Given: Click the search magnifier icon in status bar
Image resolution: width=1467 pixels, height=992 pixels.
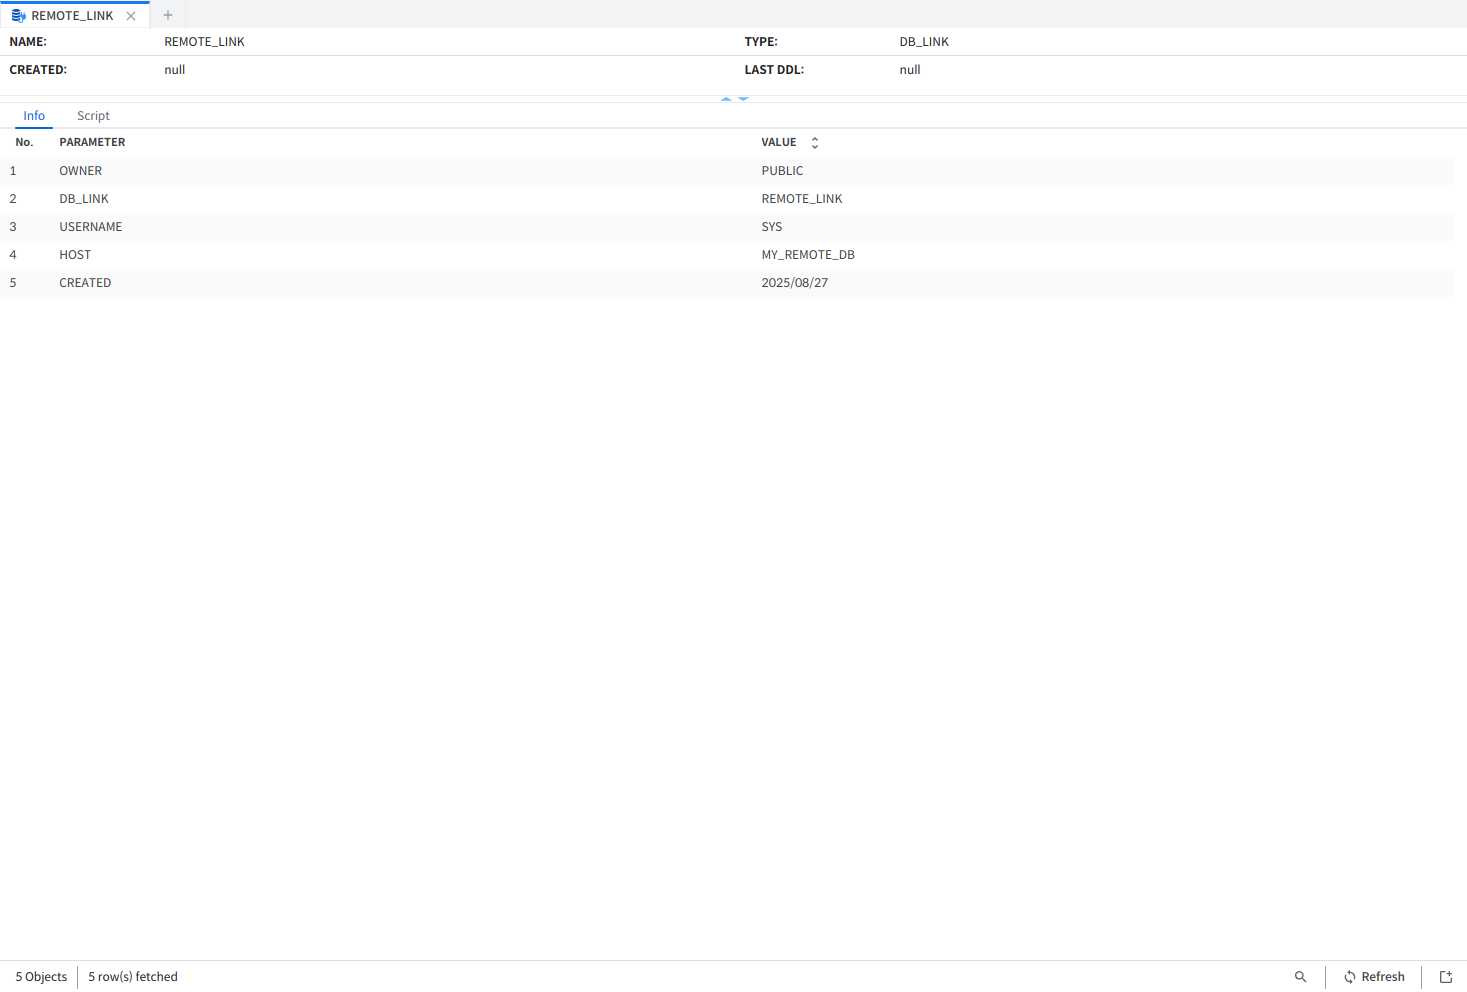Looking at the screenshot, I should [x=1300, y=977].
